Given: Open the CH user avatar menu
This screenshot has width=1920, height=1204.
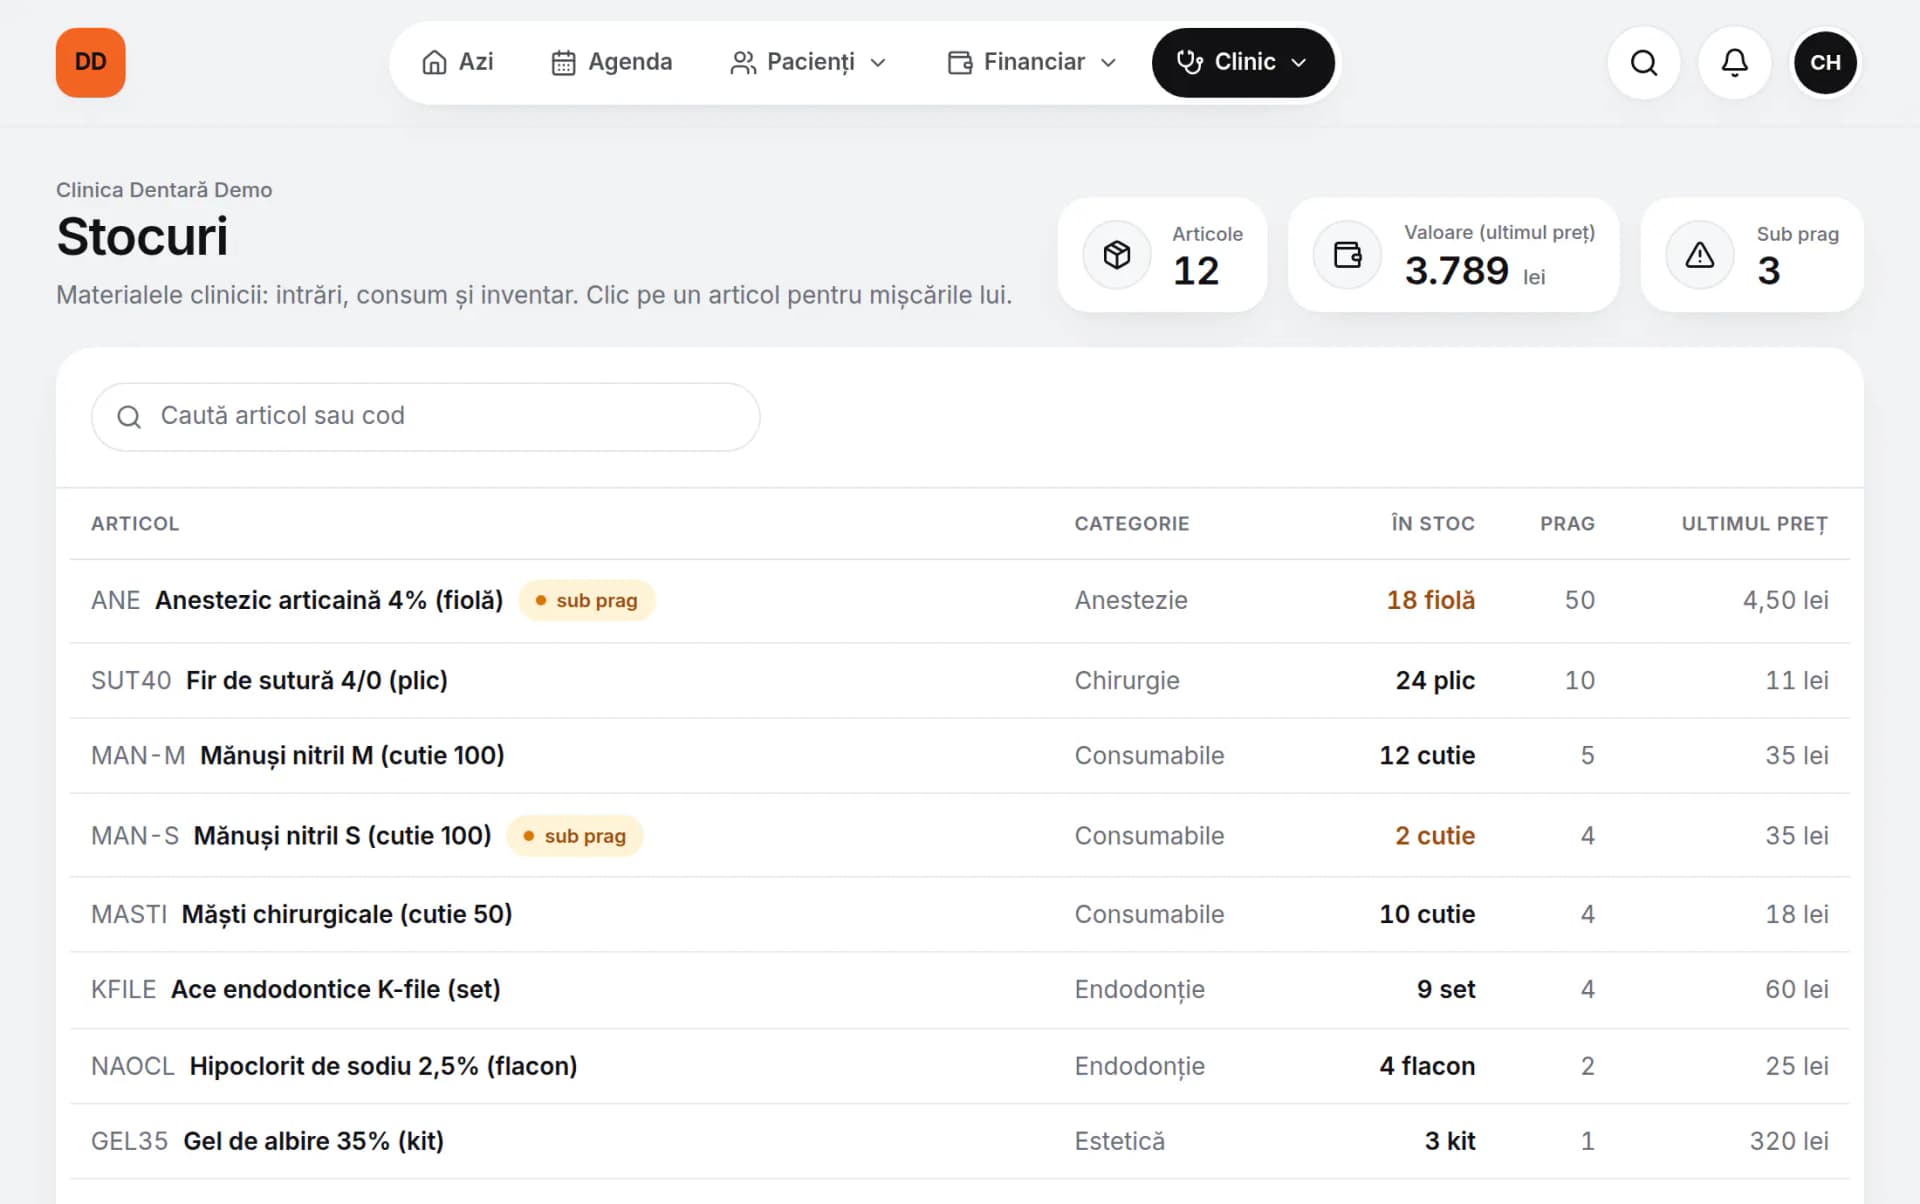Looking at the screenshot, I should [x=1825, y=62].
